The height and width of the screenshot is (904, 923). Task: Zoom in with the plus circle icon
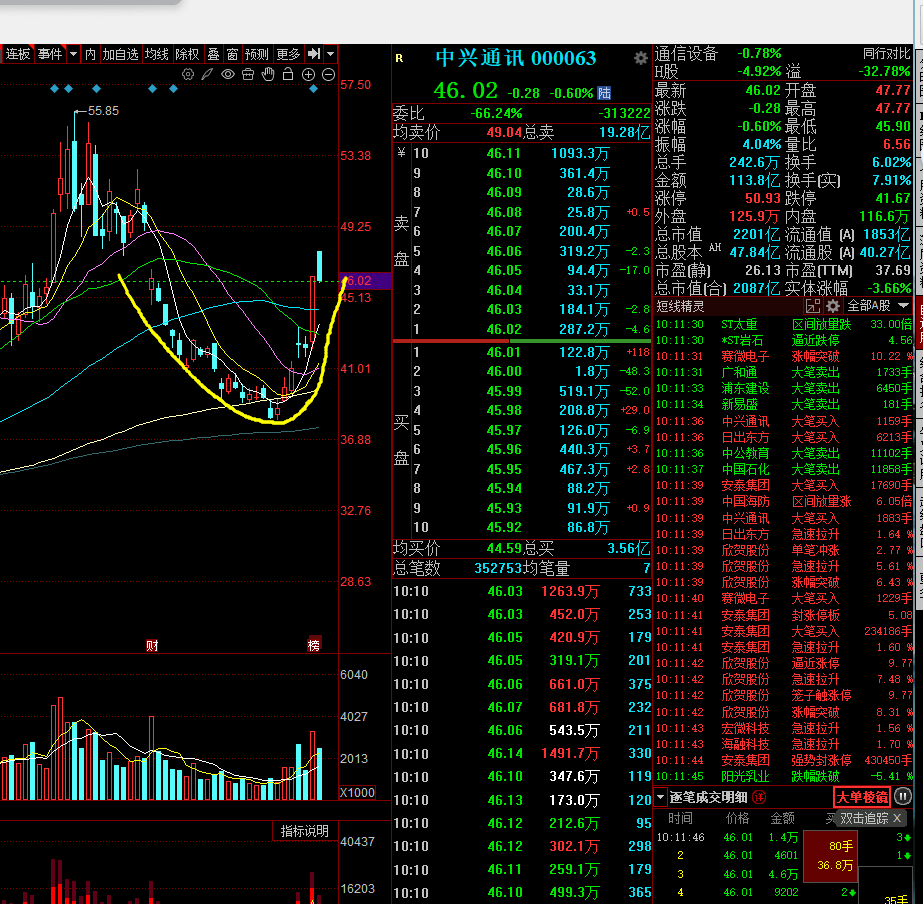pos(308,74)
